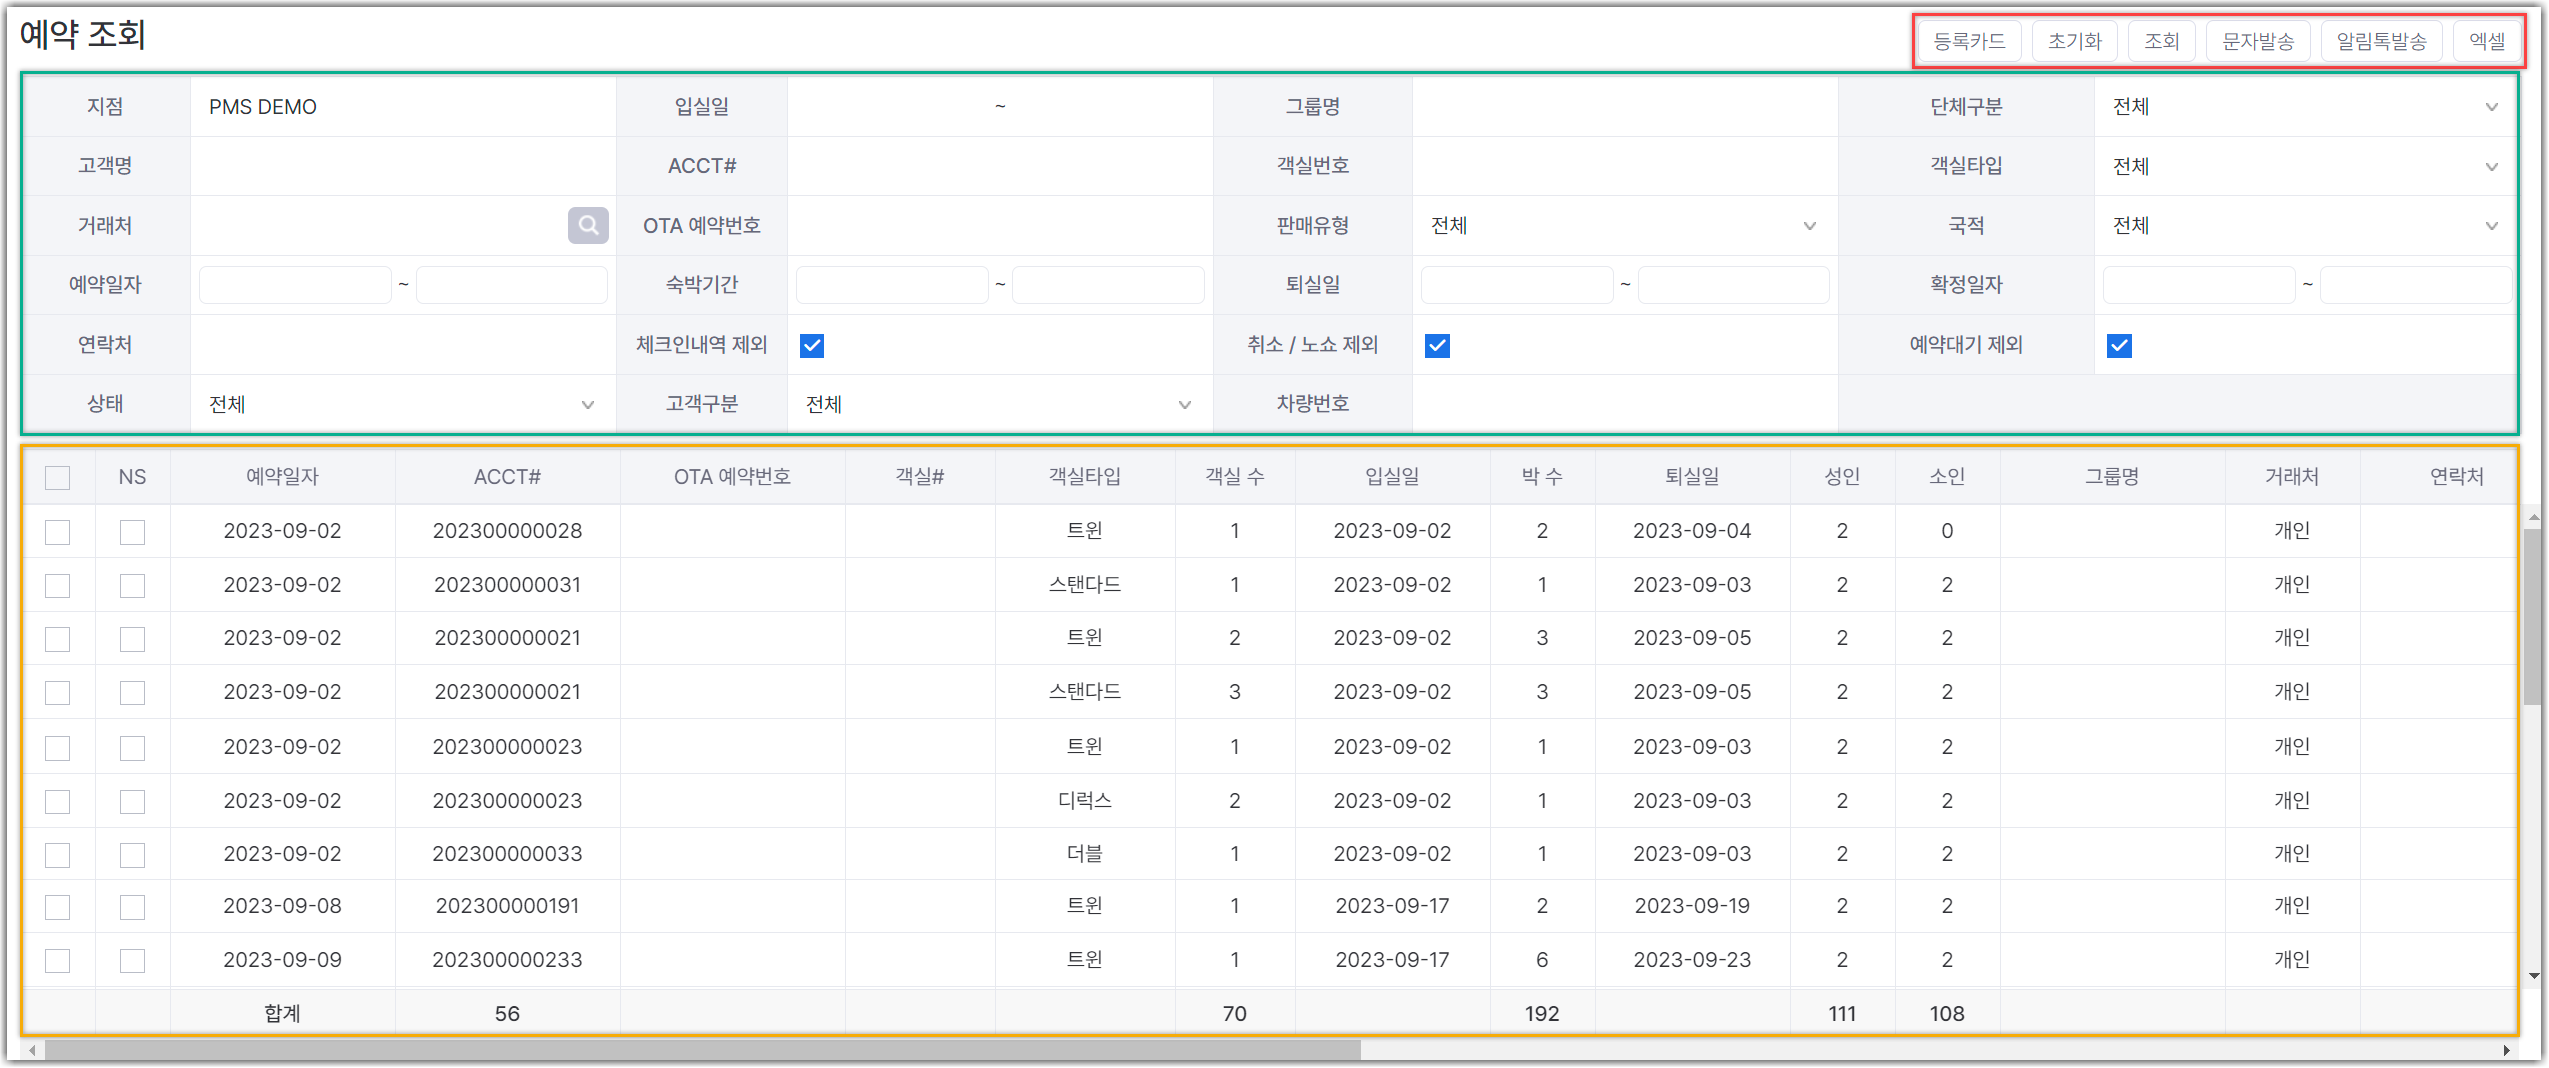
Task: Open the 상태 status dropdown
Action: (402, 404)
